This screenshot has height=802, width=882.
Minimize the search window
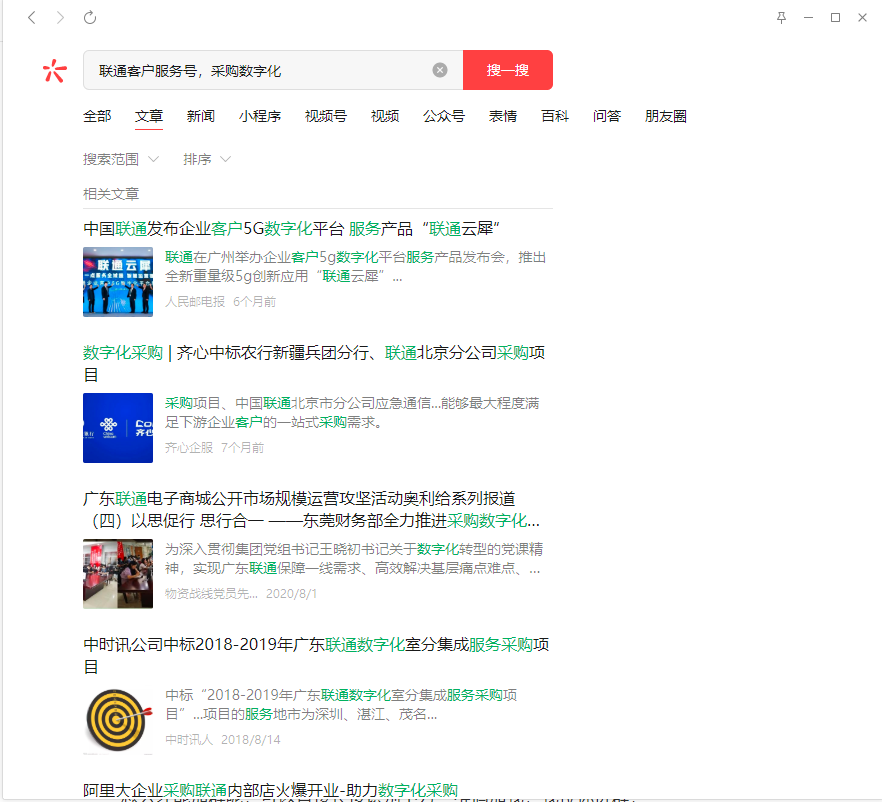click(808, 18)
